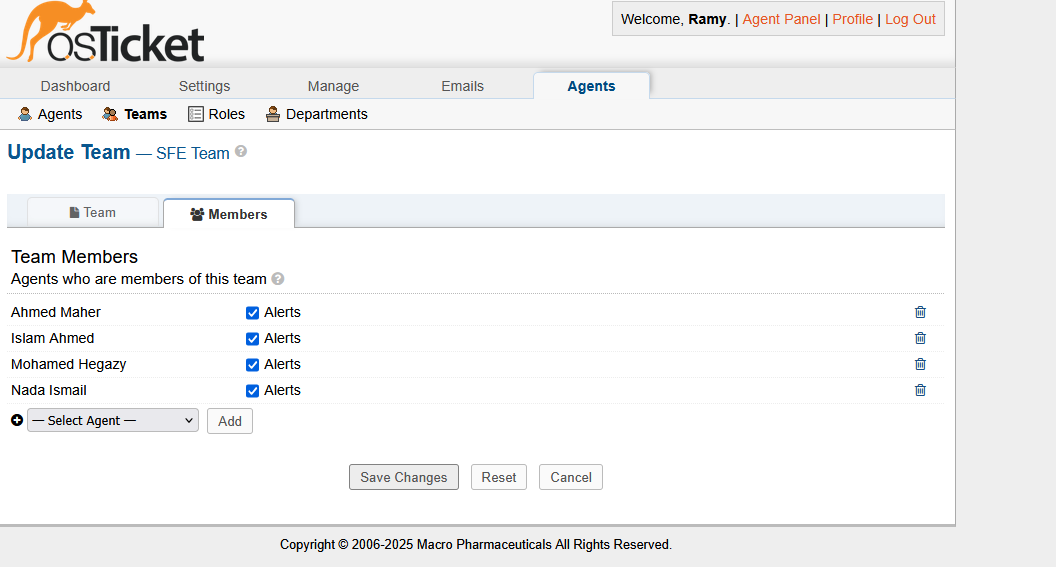
Task: Toggle Alerts checkbox for Islam Ahmed
Action: [252, 339]
